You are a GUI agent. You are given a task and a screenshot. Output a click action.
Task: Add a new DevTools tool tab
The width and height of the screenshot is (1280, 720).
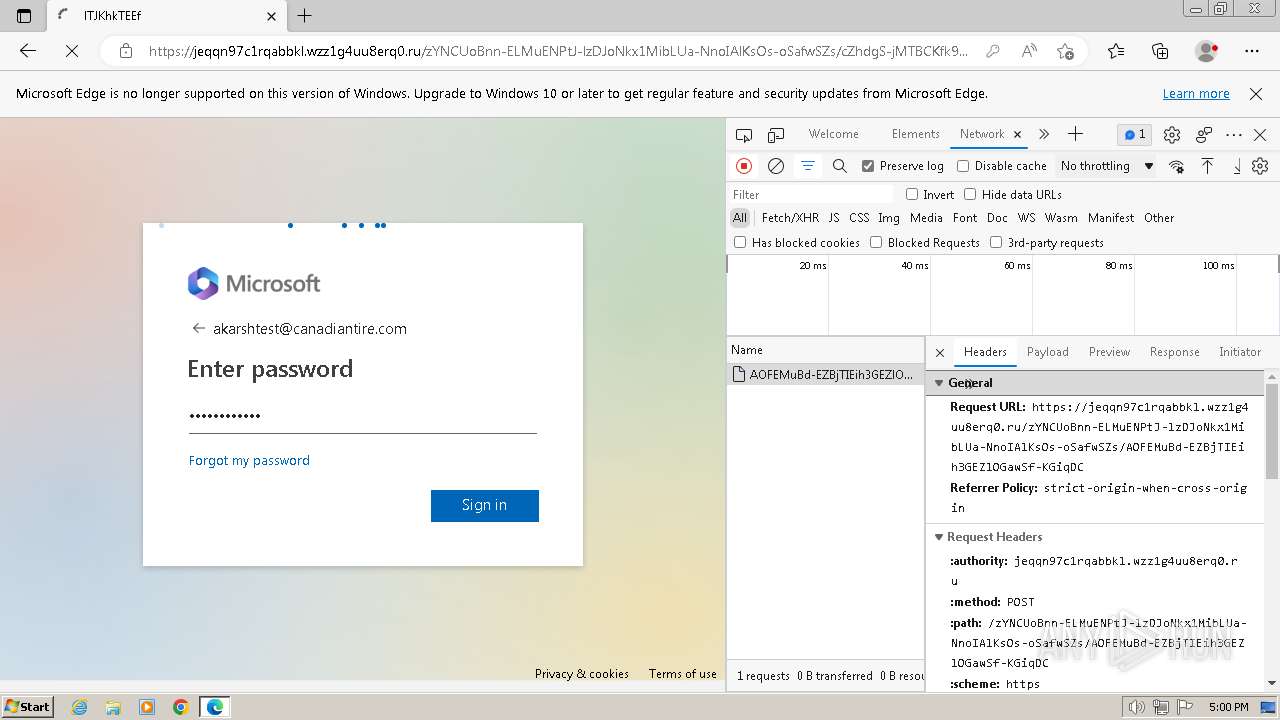[x=1075, y=134]
